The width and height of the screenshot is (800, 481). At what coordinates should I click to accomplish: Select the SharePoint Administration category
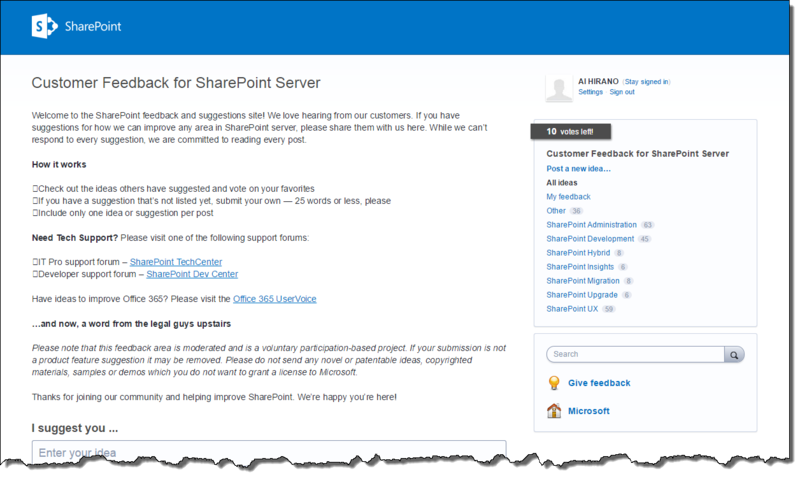(591, 225)
